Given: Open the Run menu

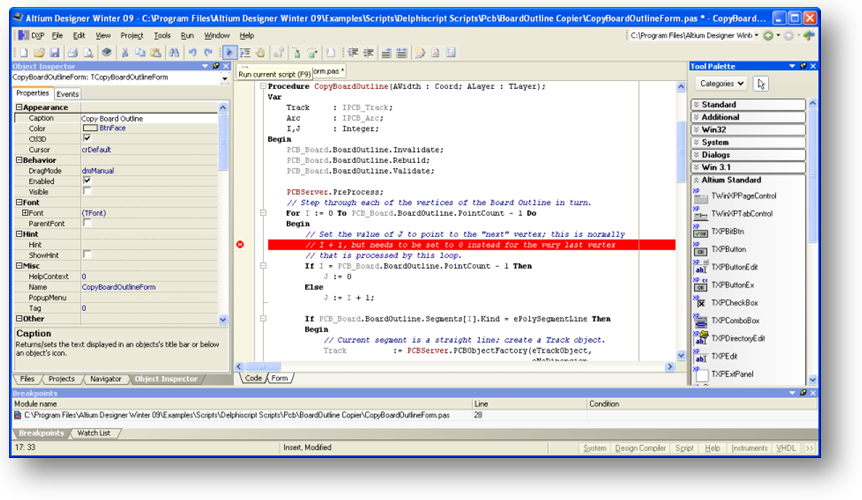Looking at the screenshot, I should [x=187, y=35].
